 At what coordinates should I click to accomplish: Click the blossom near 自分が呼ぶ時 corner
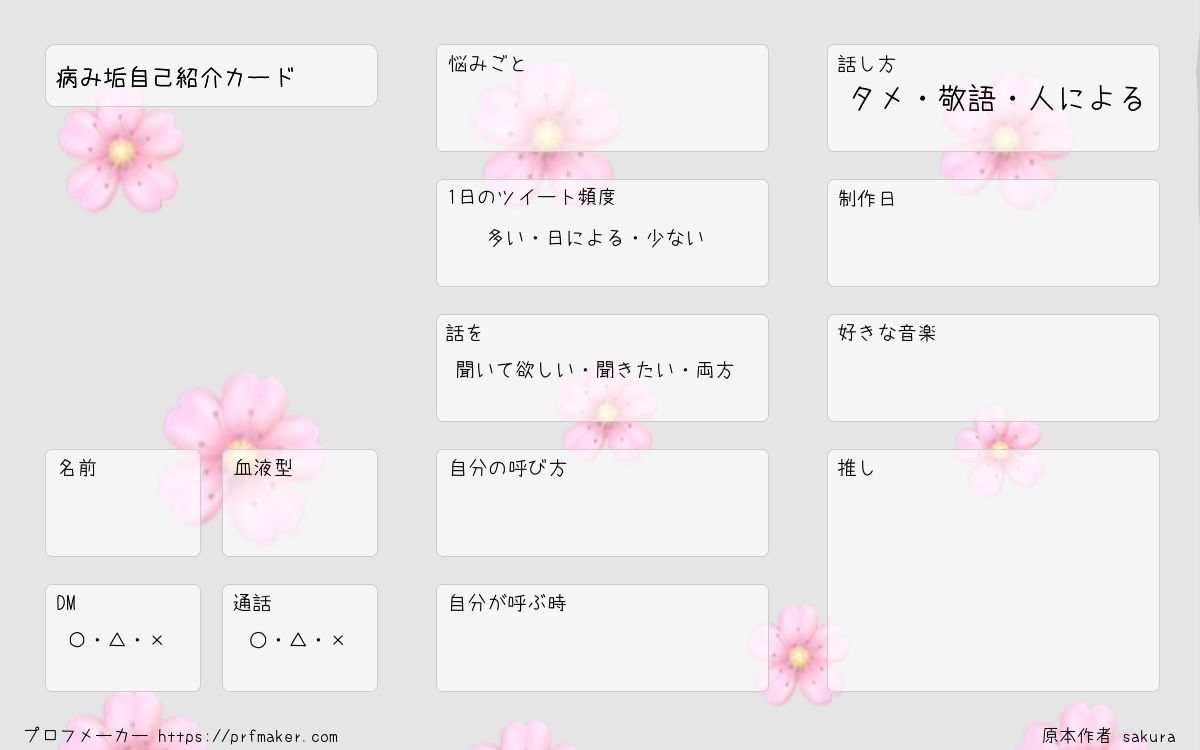pos(798,655)
